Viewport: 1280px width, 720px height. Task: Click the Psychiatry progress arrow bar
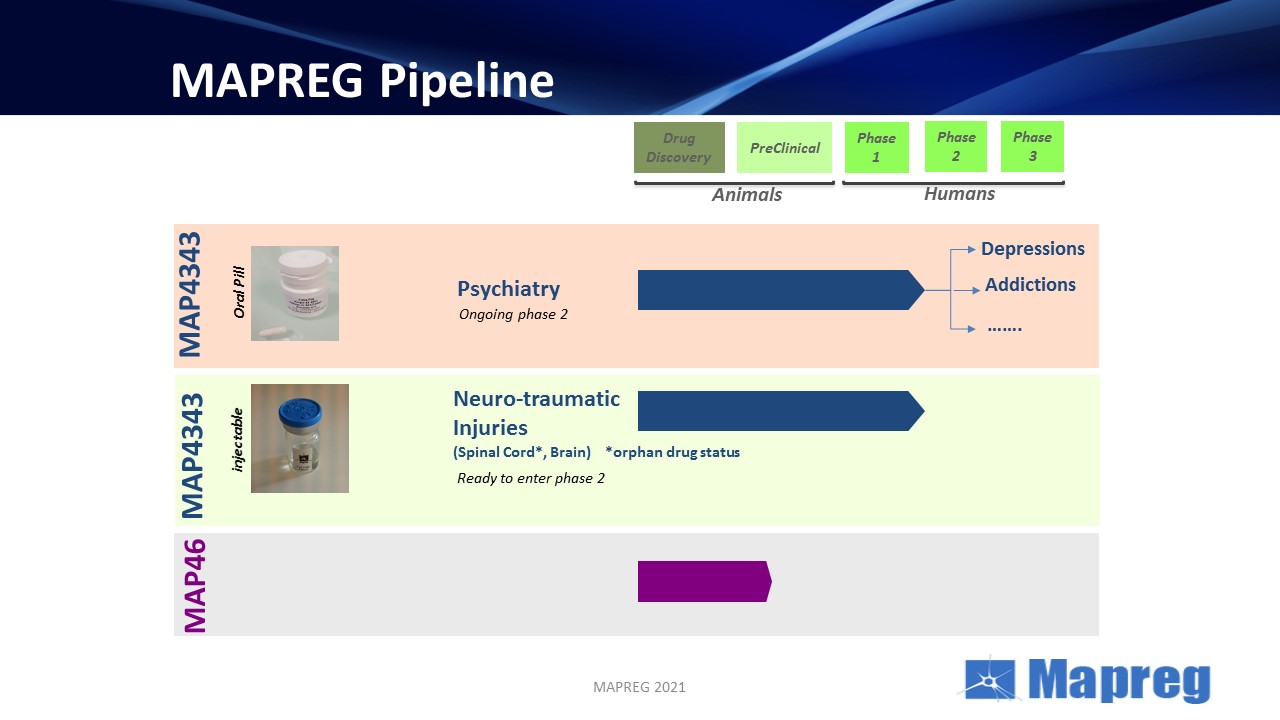(781, 290)
